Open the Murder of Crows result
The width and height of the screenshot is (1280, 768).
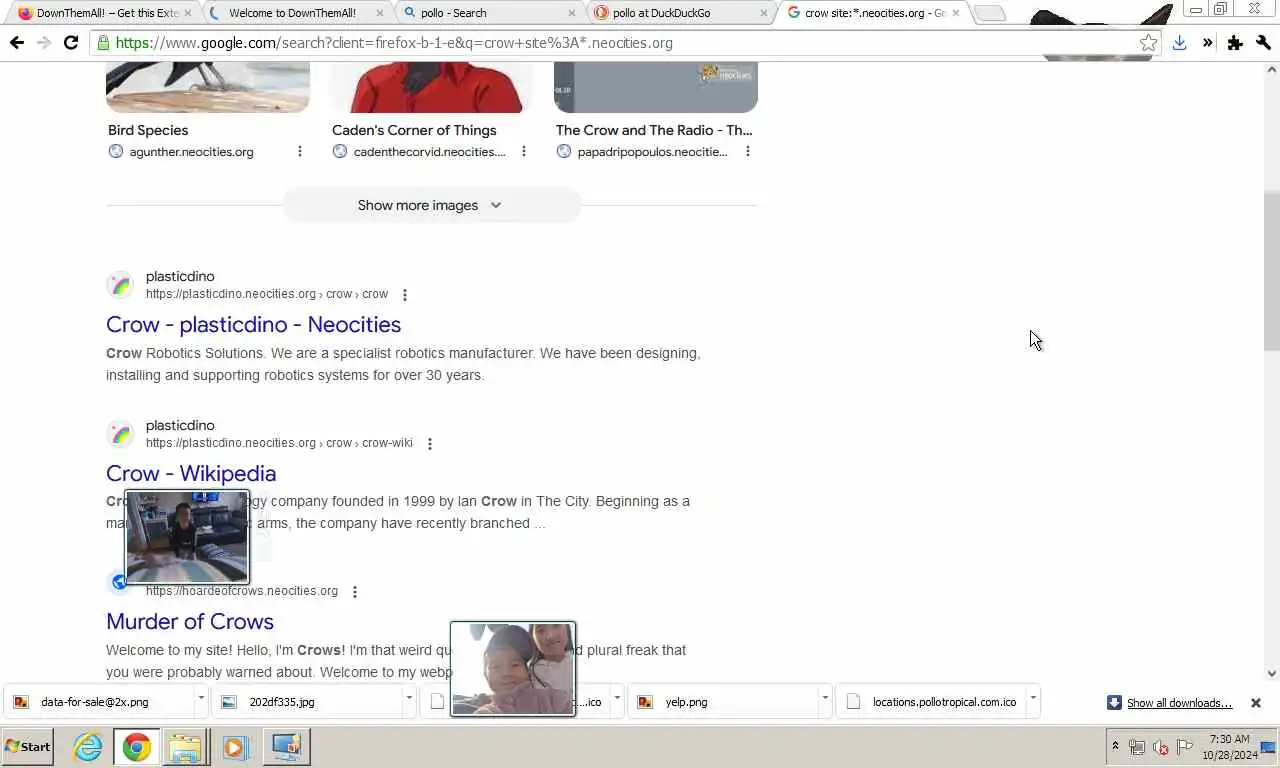click(x=190, y=621)
